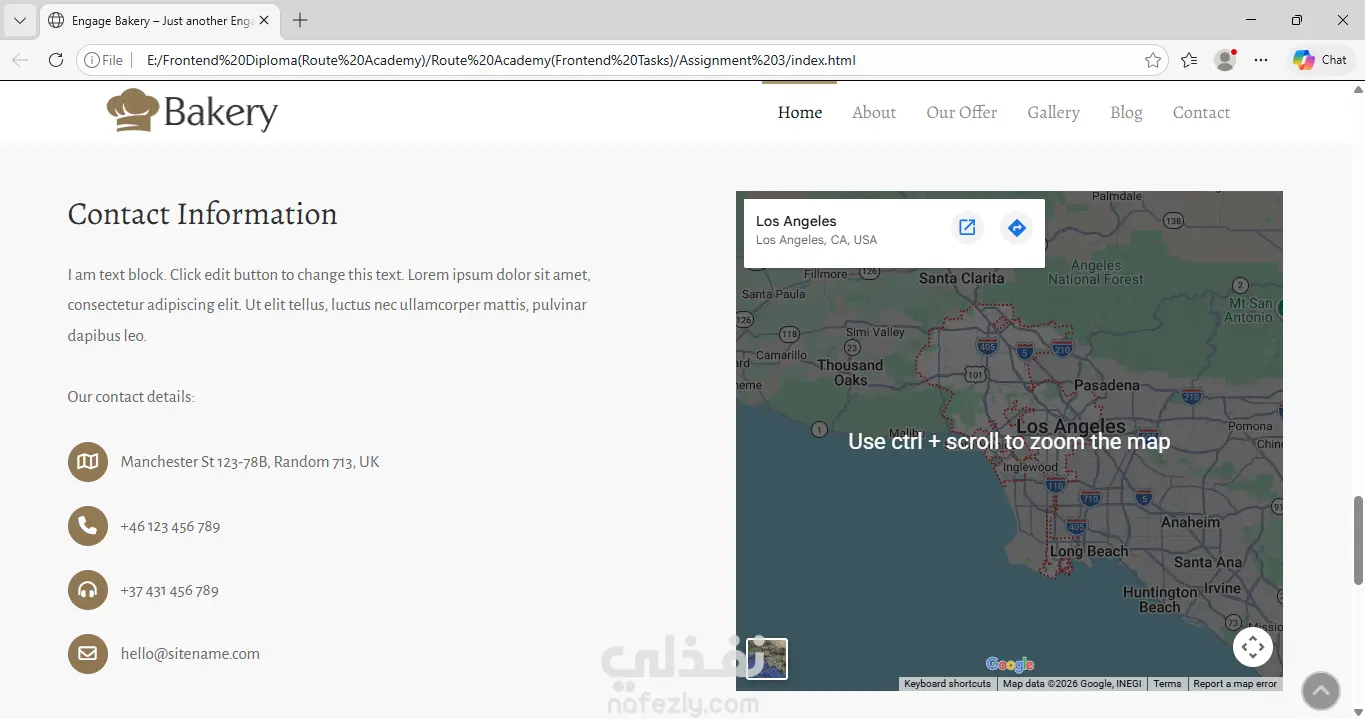Click the +37 431 456 789 number

[x=169, y=590]
